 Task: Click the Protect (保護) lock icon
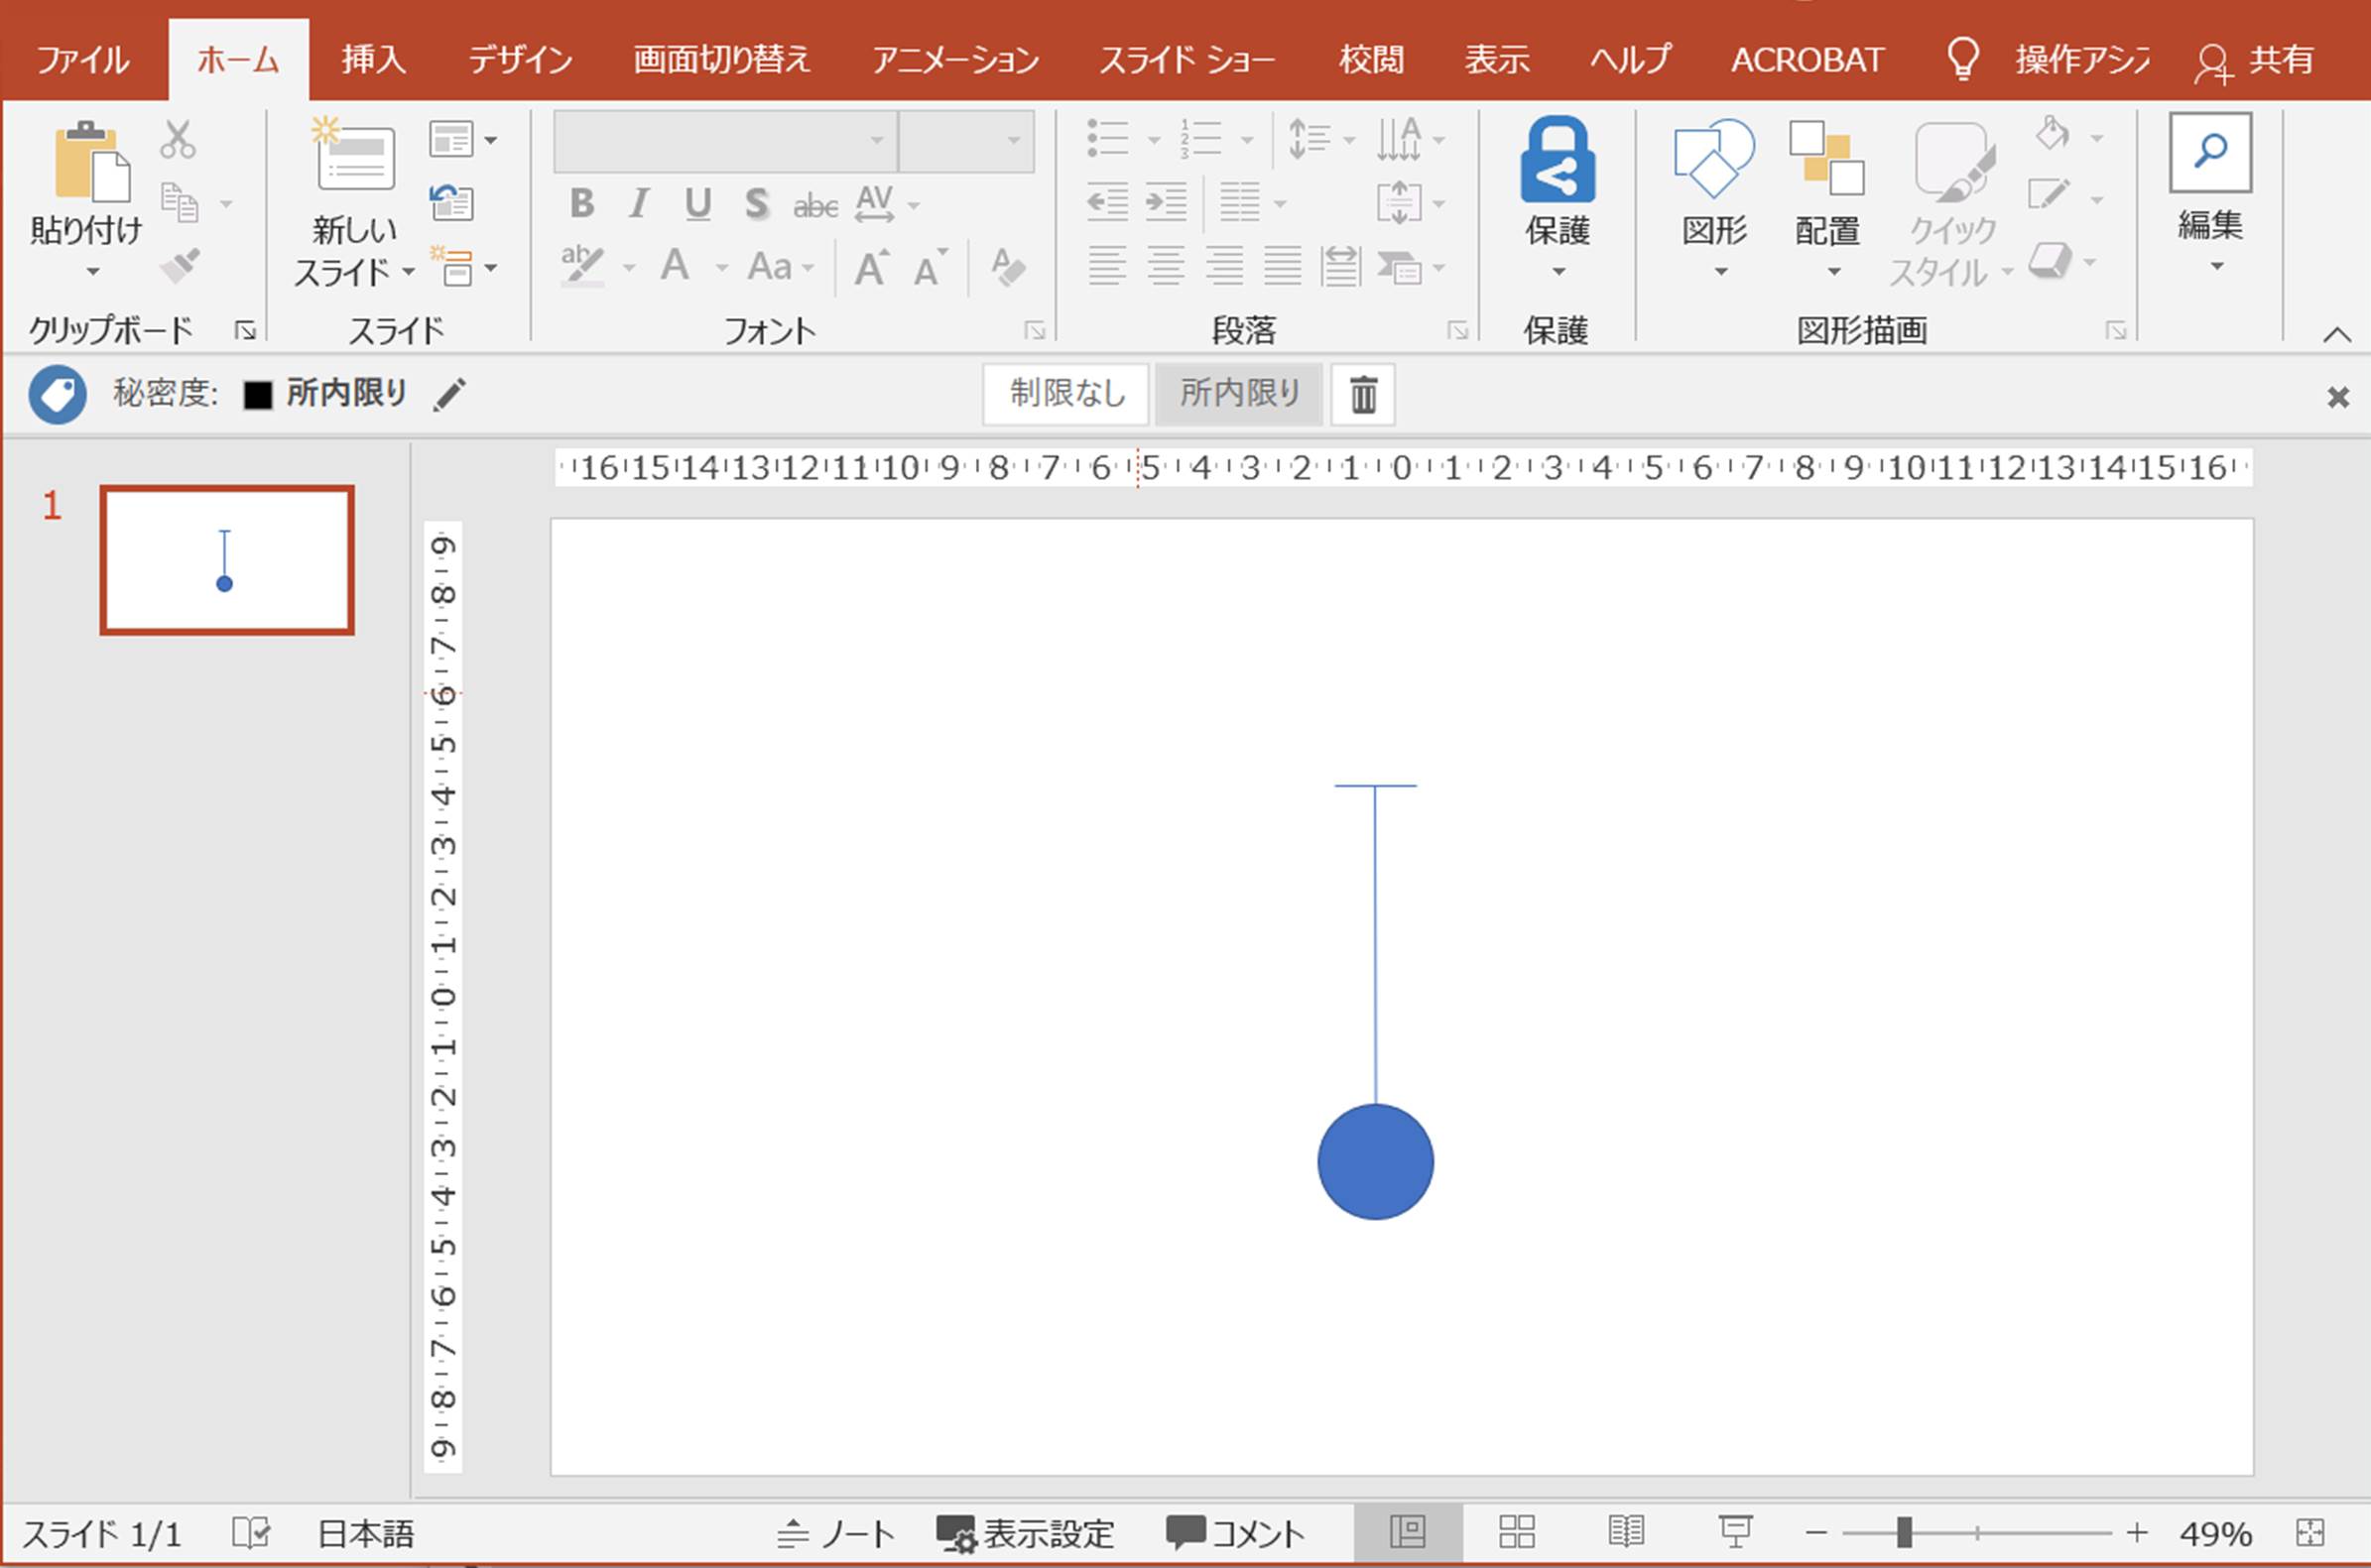[x=1557, y=162]
